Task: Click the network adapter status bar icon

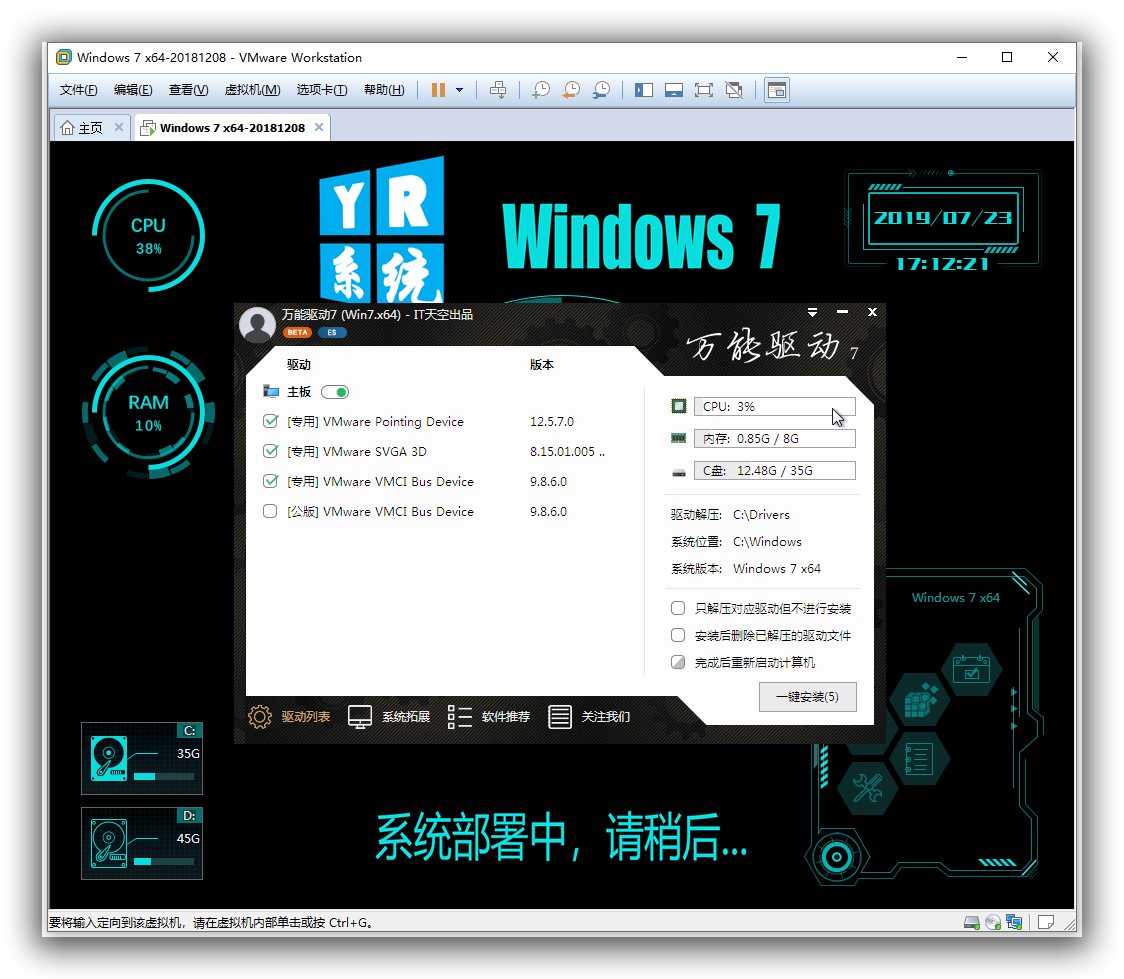Action: 1014,922
